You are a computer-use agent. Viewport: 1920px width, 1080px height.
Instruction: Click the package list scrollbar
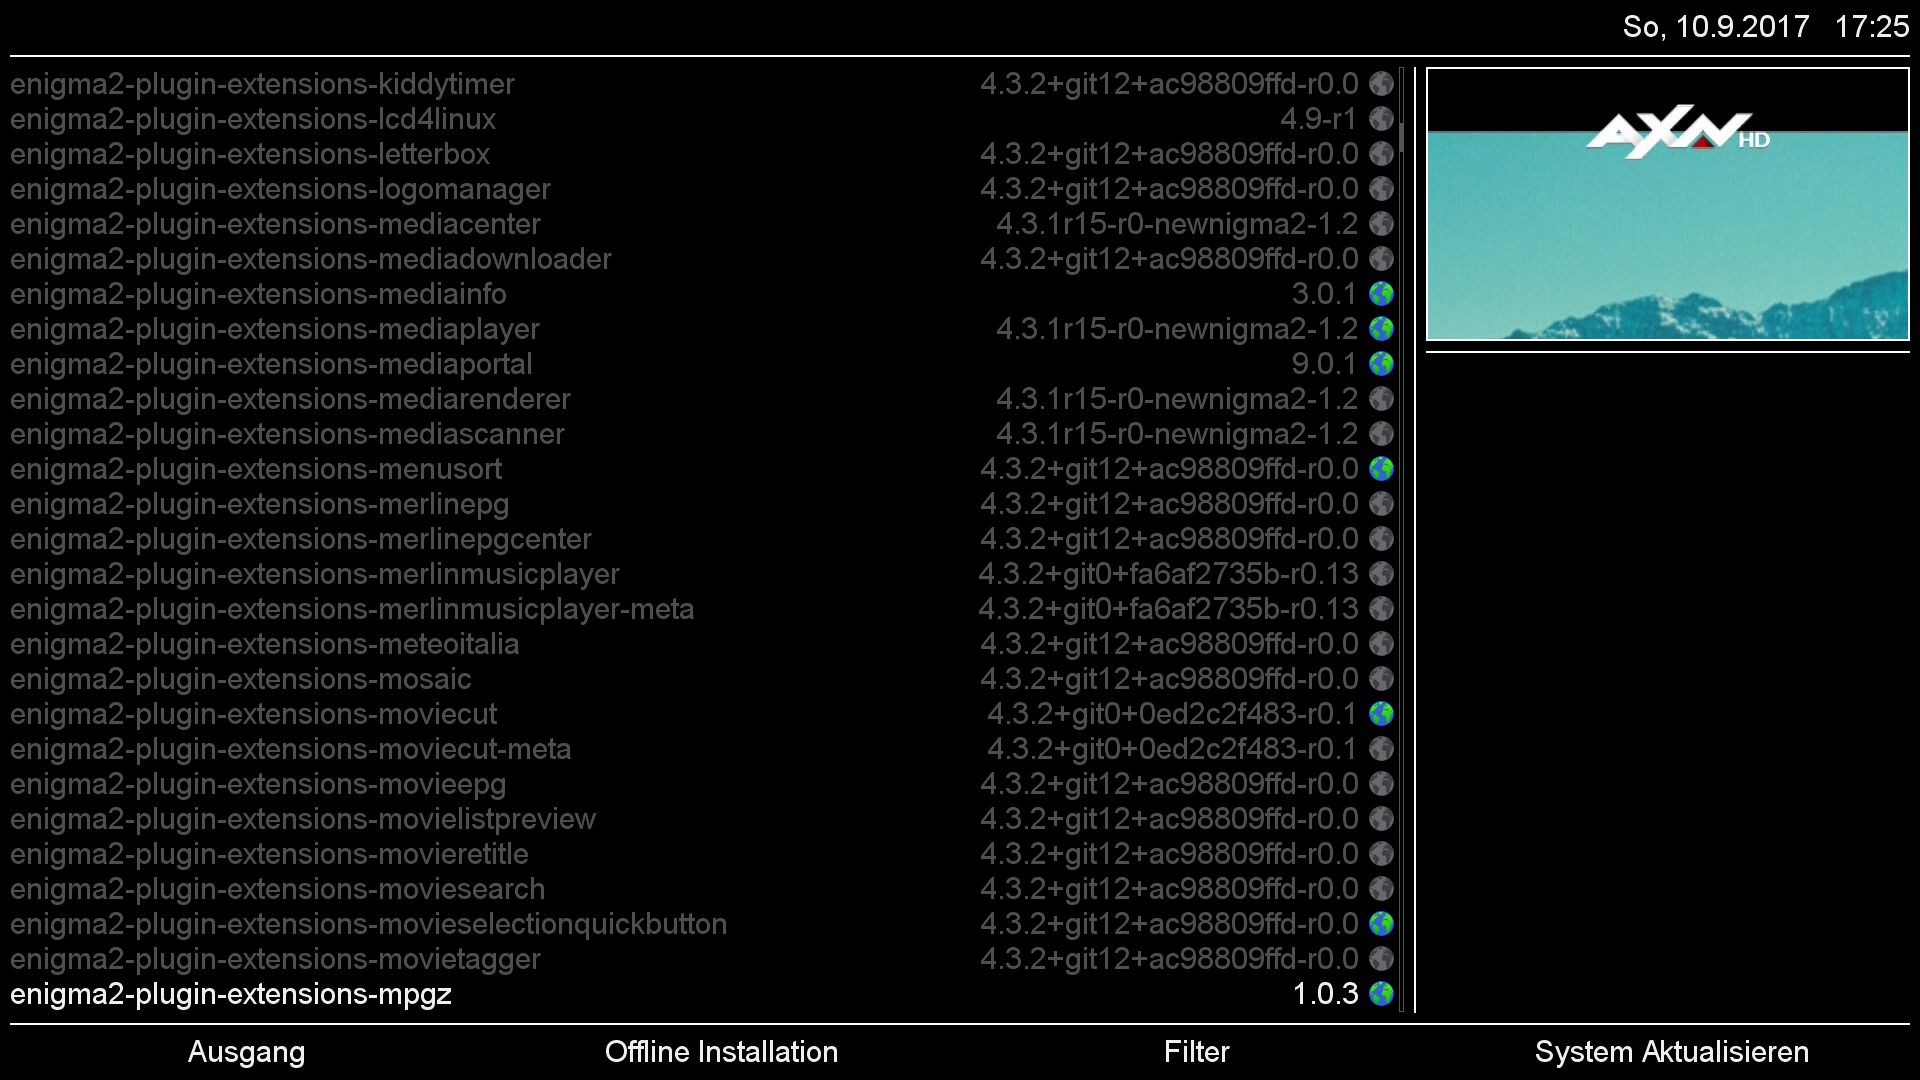point(1402,540)
